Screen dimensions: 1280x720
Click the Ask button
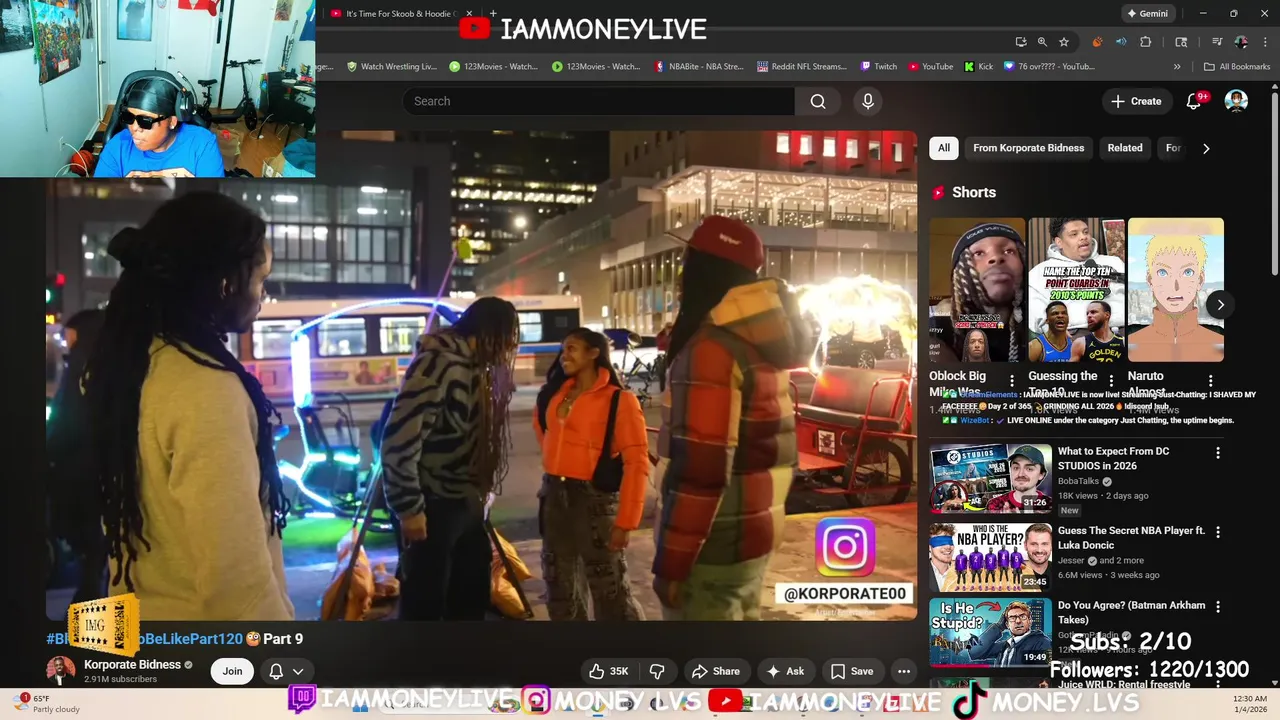[785, 671]
